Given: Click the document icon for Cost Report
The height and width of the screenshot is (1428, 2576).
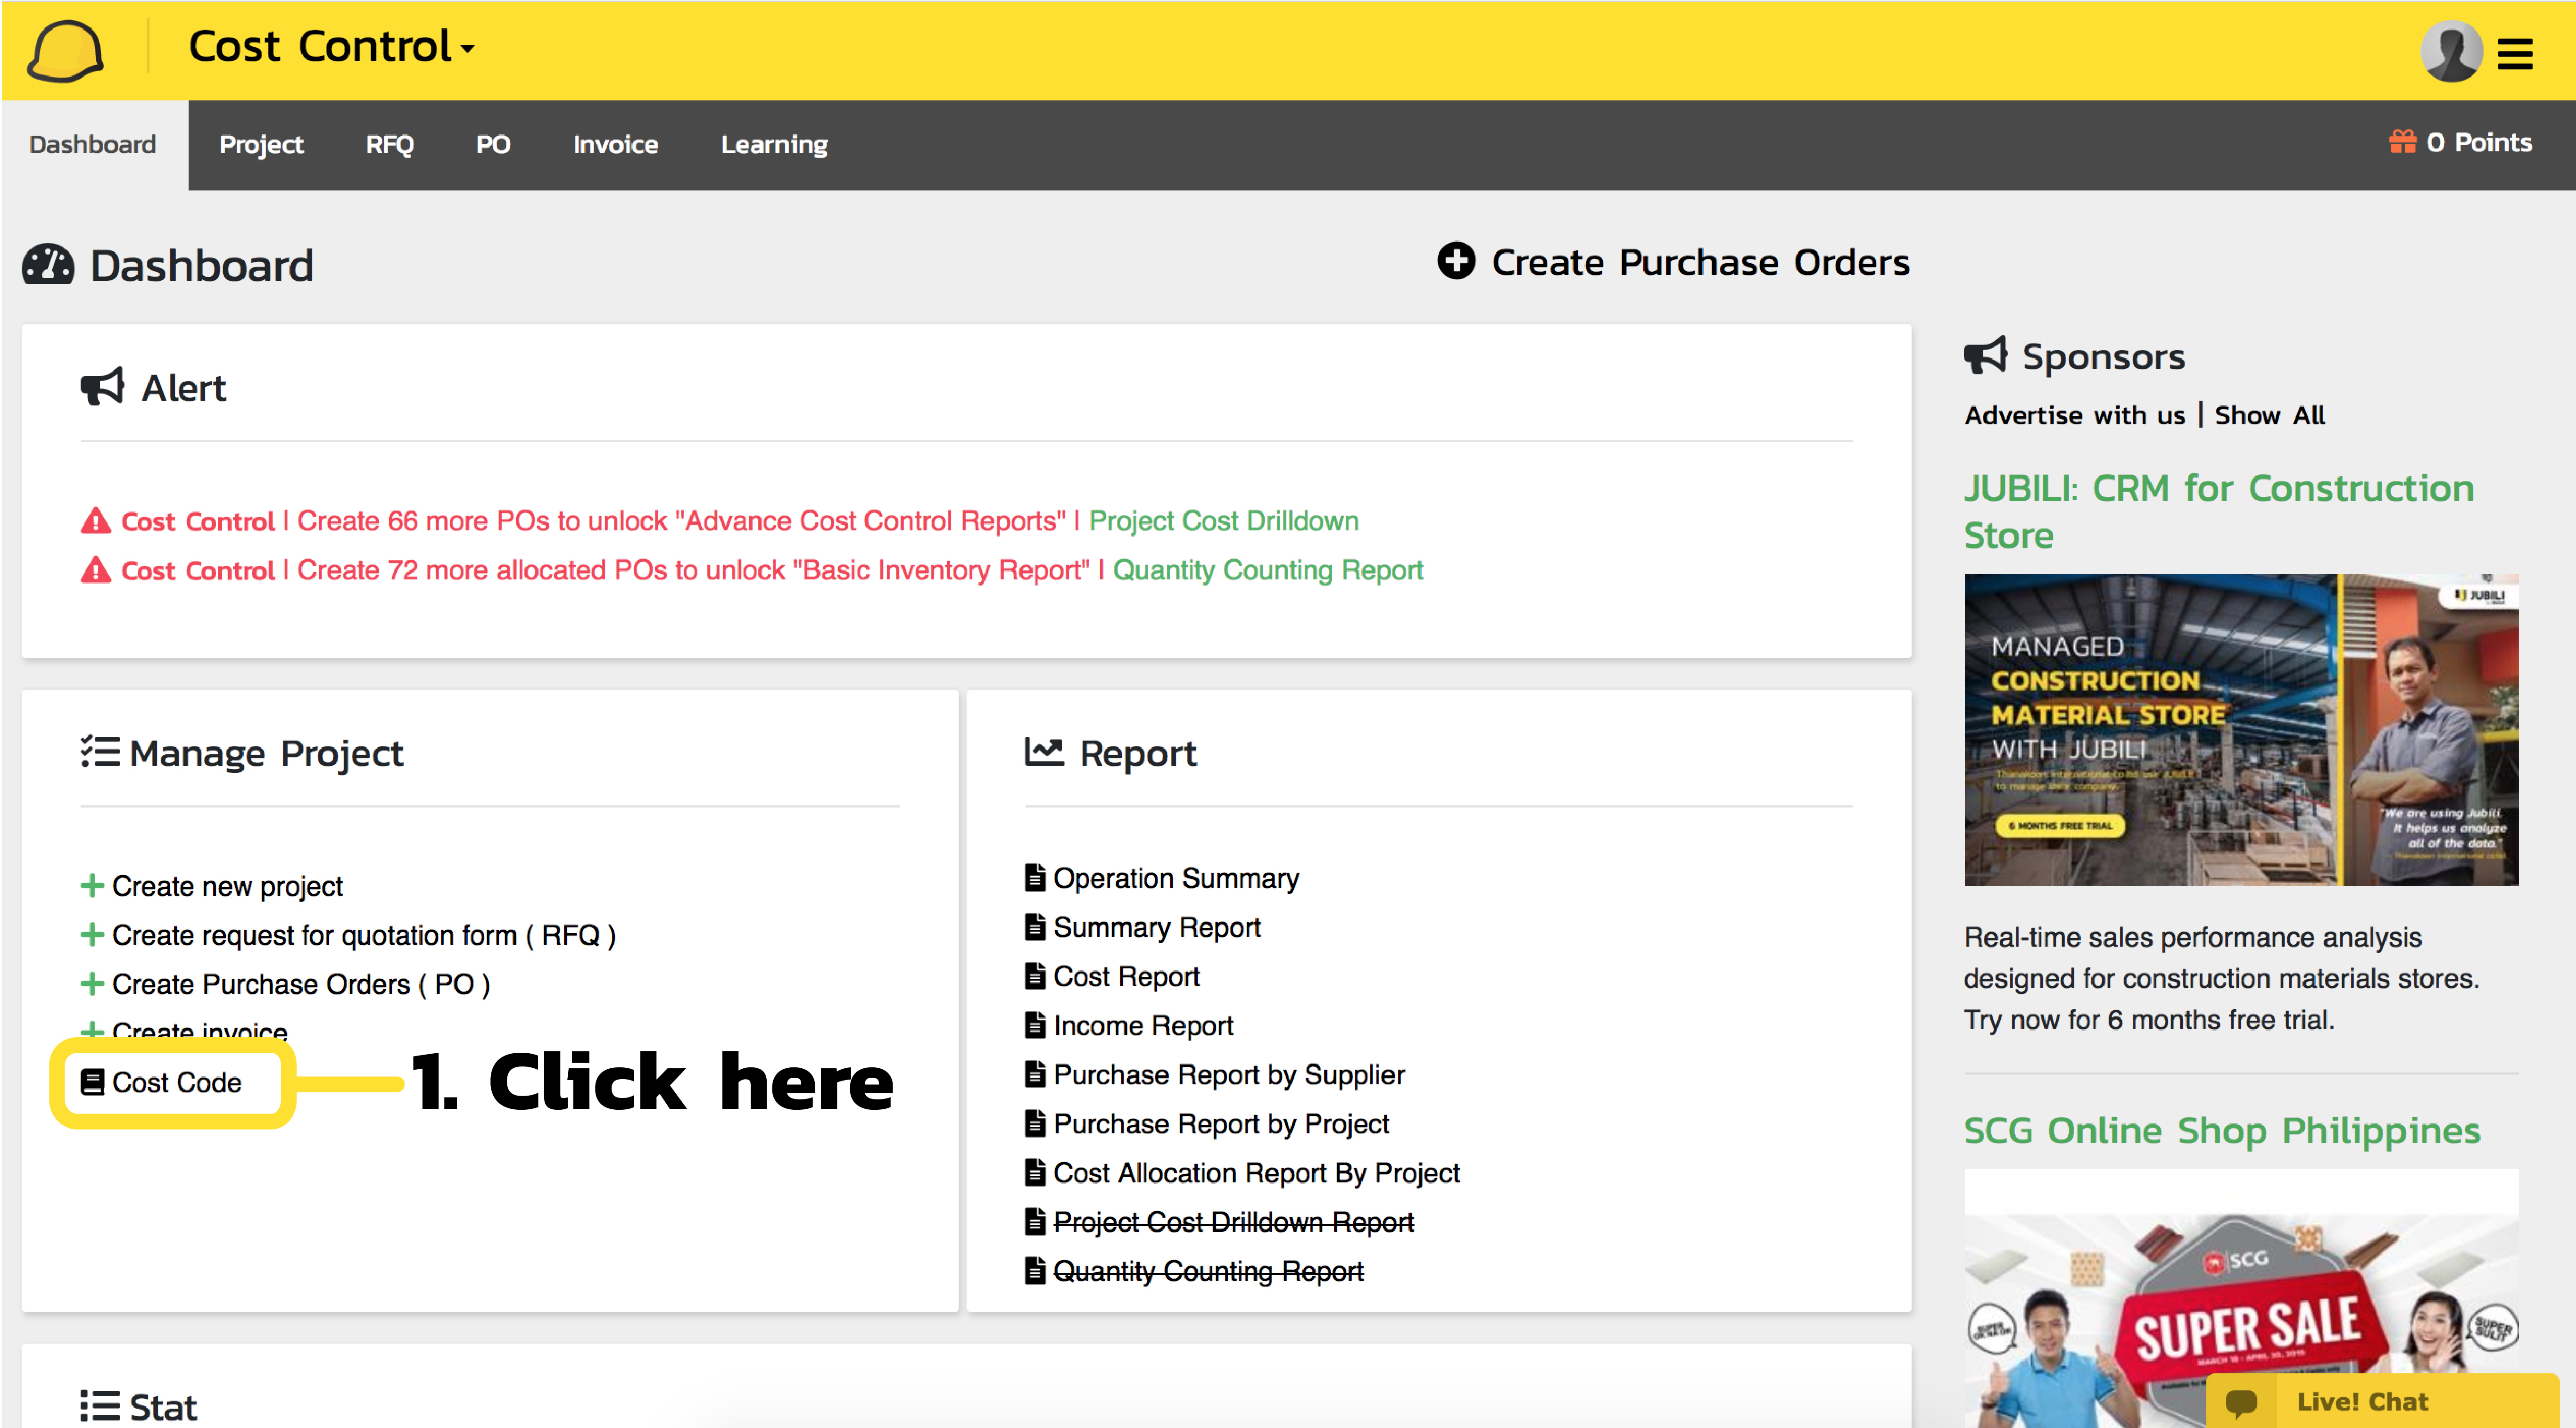Looking at the screenshot, I should [1035, 975].
